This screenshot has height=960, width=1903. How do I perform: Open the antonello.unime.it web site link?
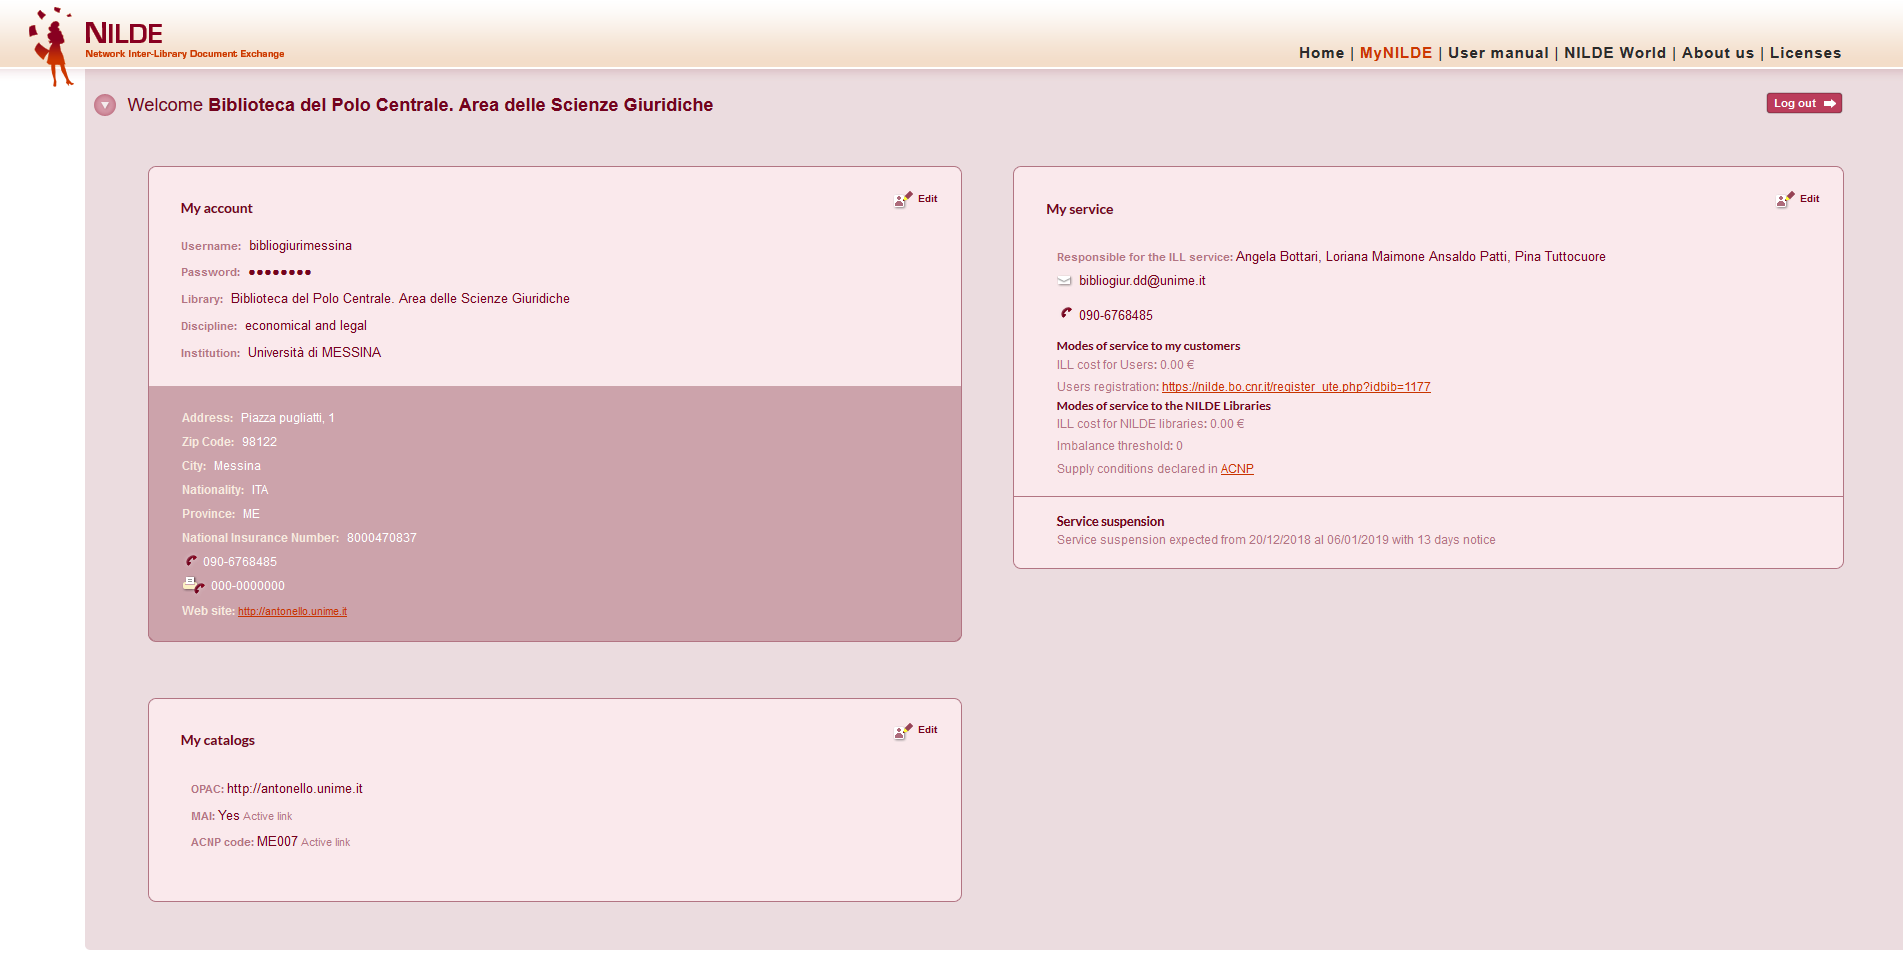(x=292, y=611)
